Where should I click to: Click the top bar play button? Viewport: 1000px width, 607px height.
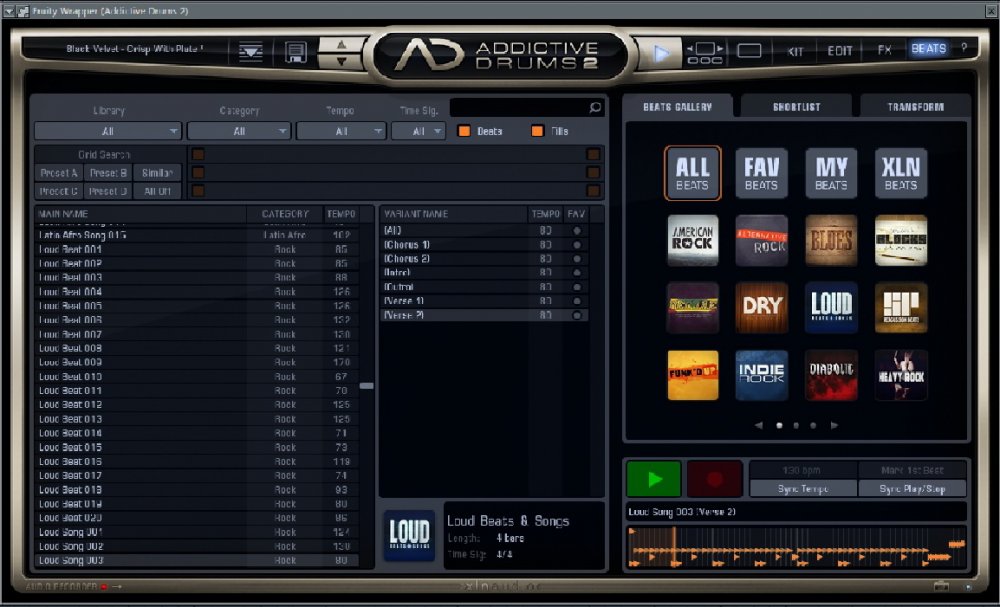click(x=661, y=53)
